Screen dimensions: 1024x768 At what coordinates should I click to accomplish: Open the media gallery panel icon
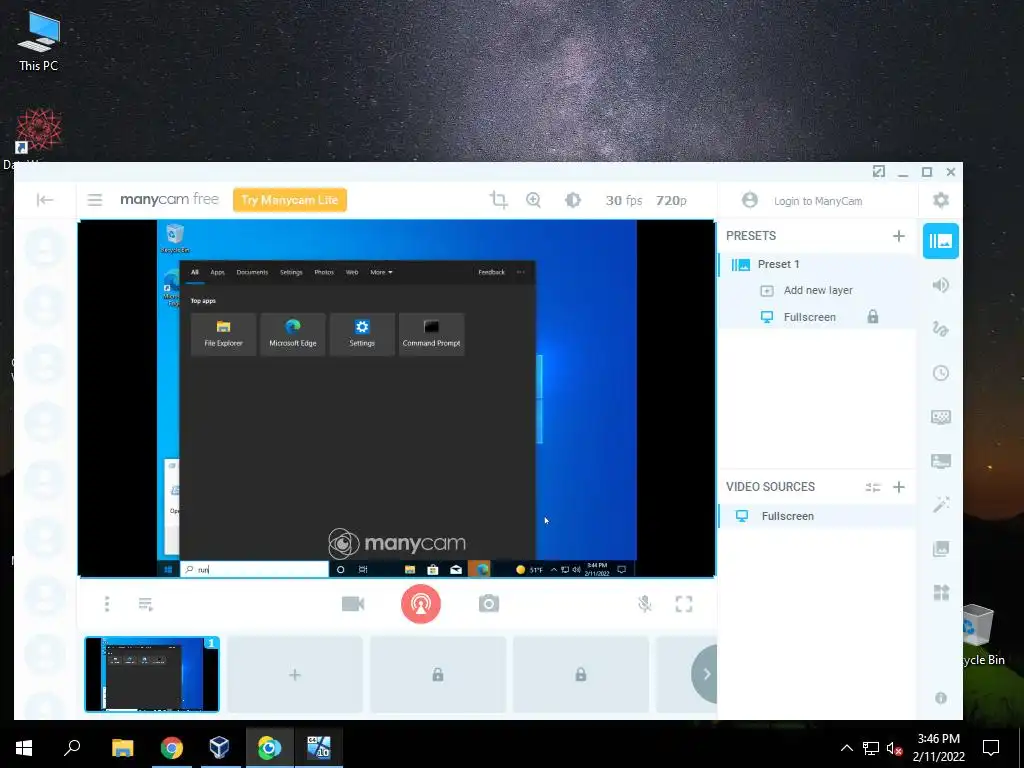(941, 549)
